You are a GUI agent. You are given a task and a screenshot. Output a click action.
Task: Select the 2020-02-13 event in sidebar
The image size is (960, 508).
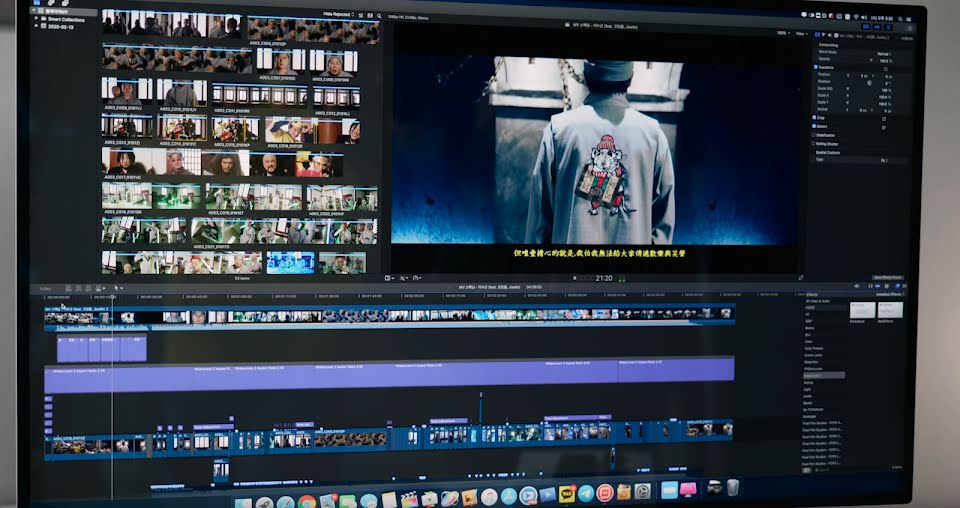[x=61, y=26]
